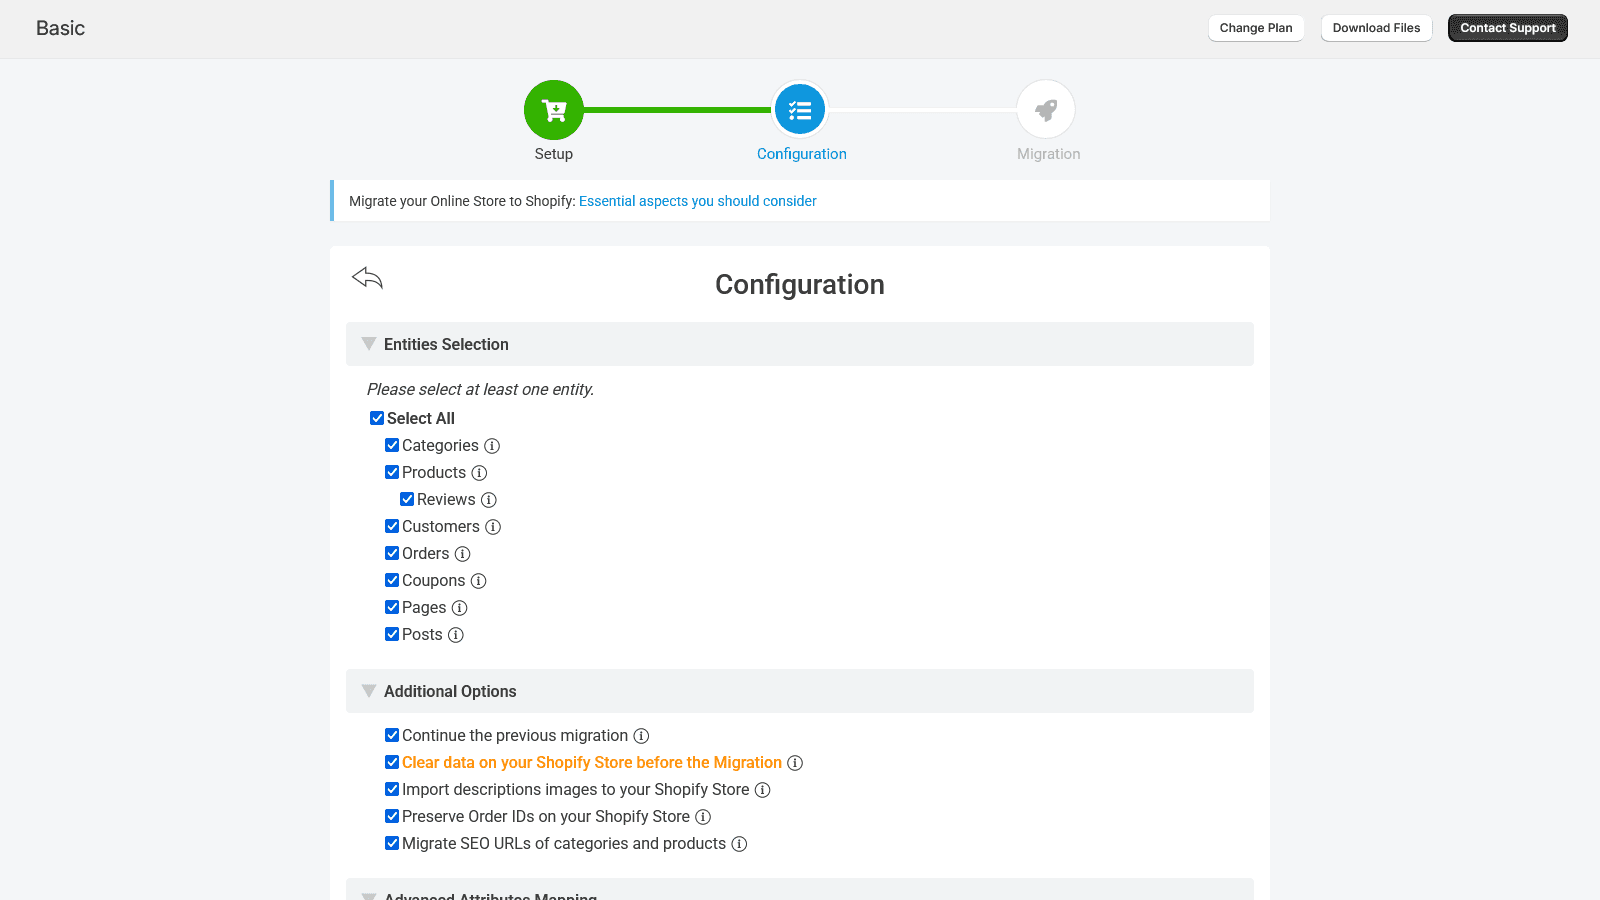Toggle the Customers checkbox

[x=392, y=526]
